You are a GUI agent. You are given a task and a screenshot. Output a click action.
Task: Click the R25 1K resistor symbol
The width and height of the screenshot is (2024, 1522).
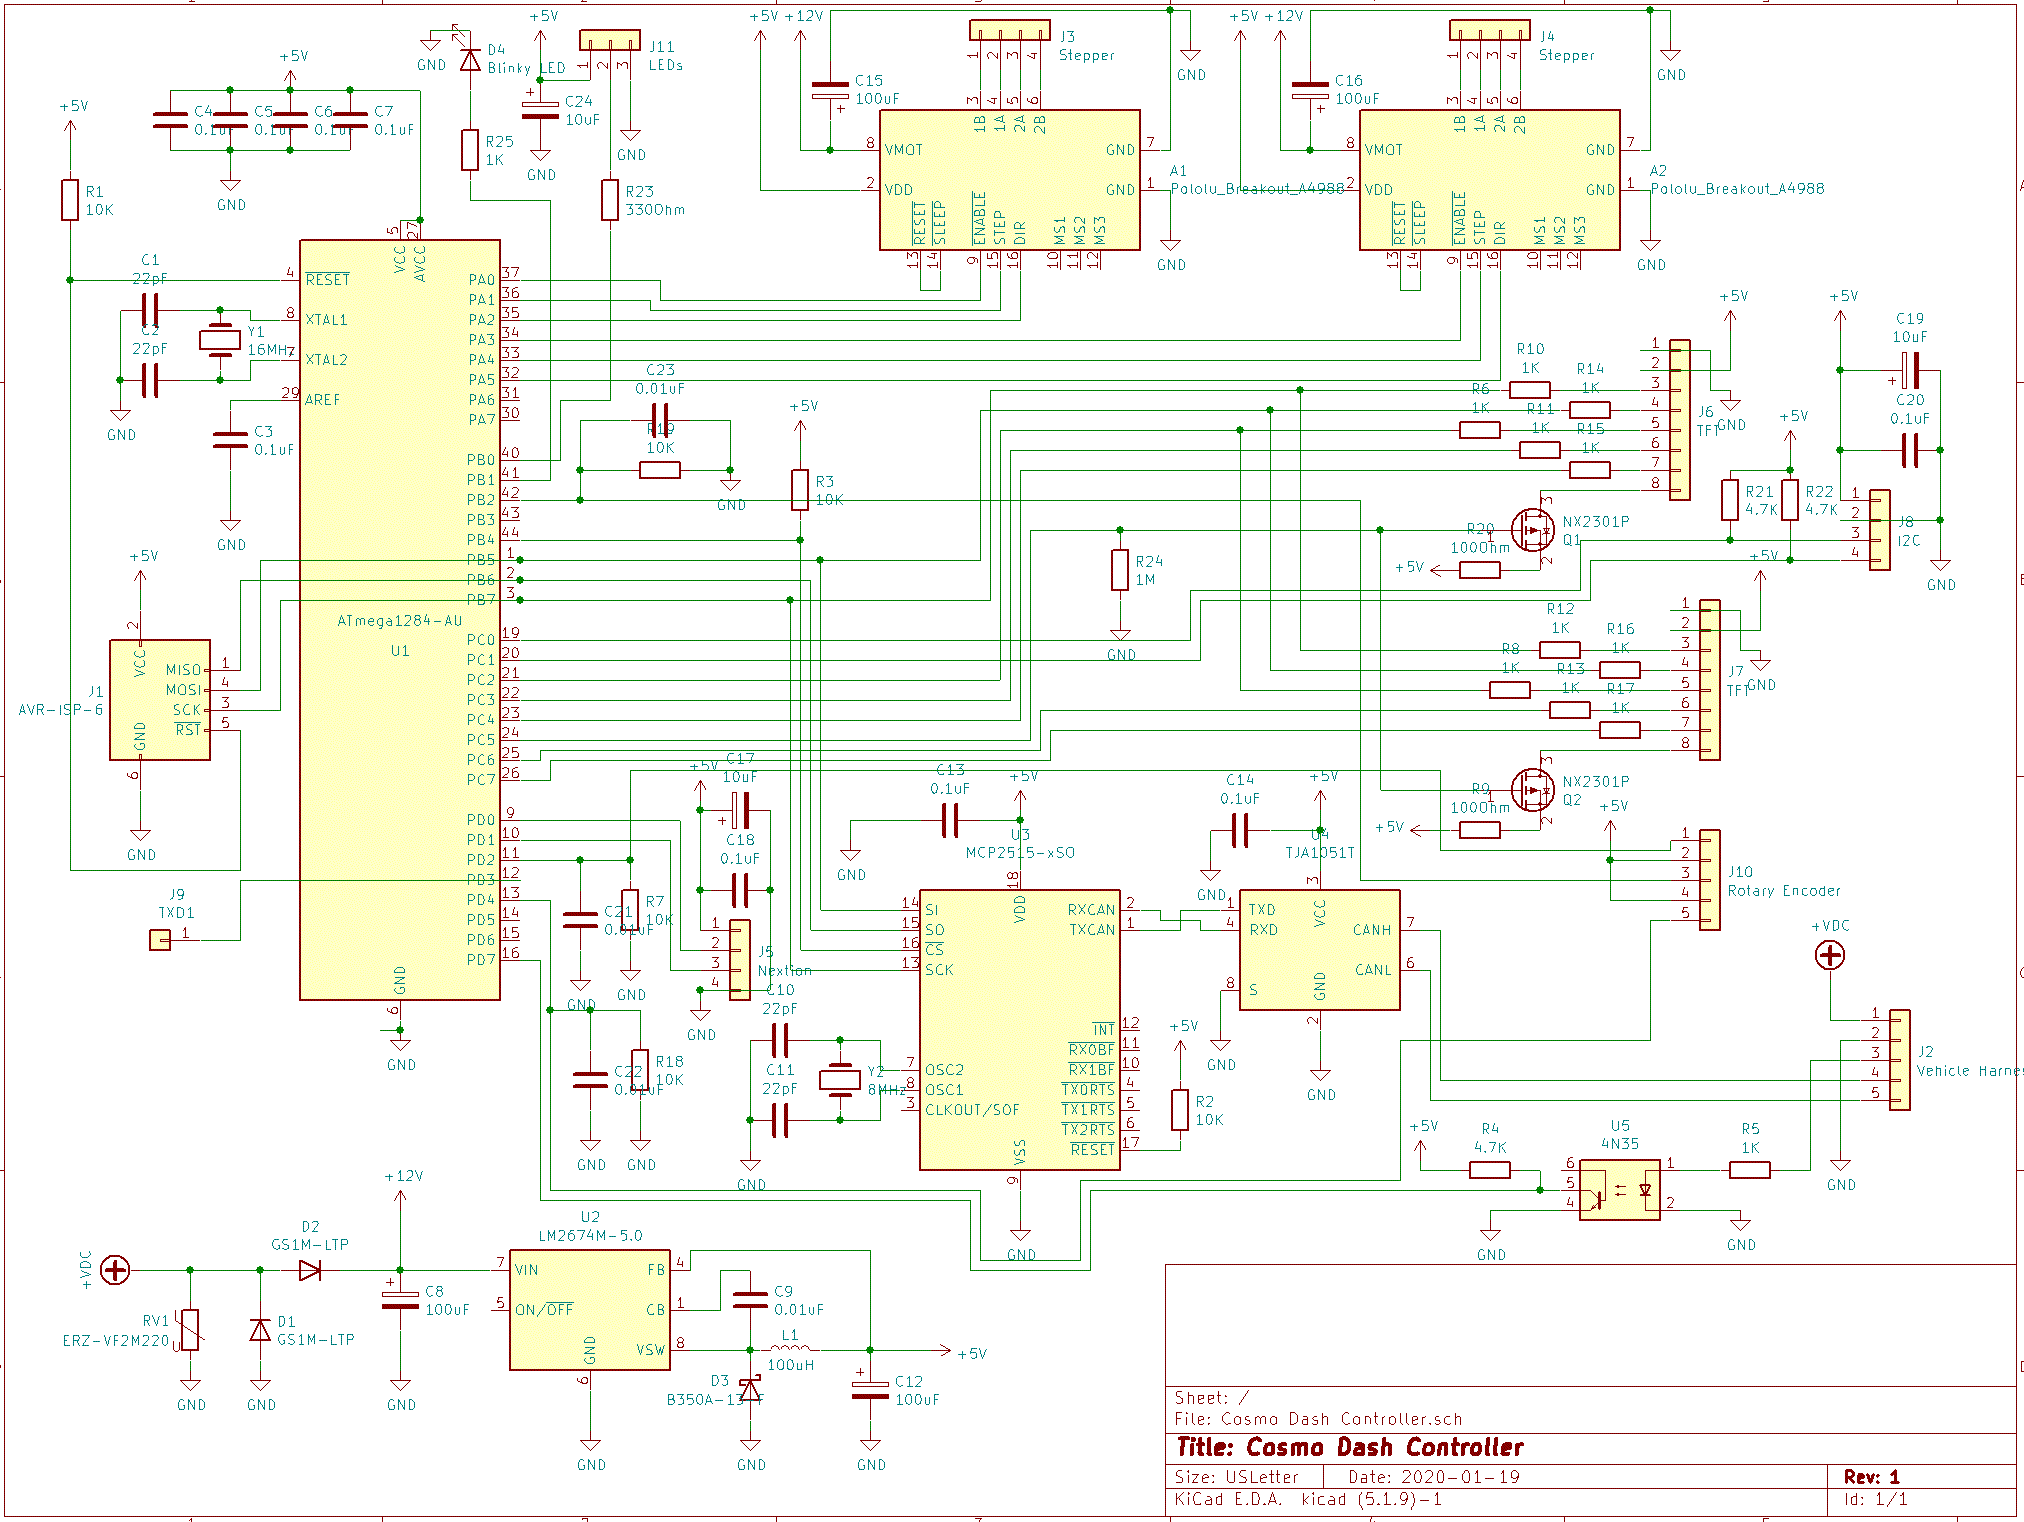pos(470,150)
